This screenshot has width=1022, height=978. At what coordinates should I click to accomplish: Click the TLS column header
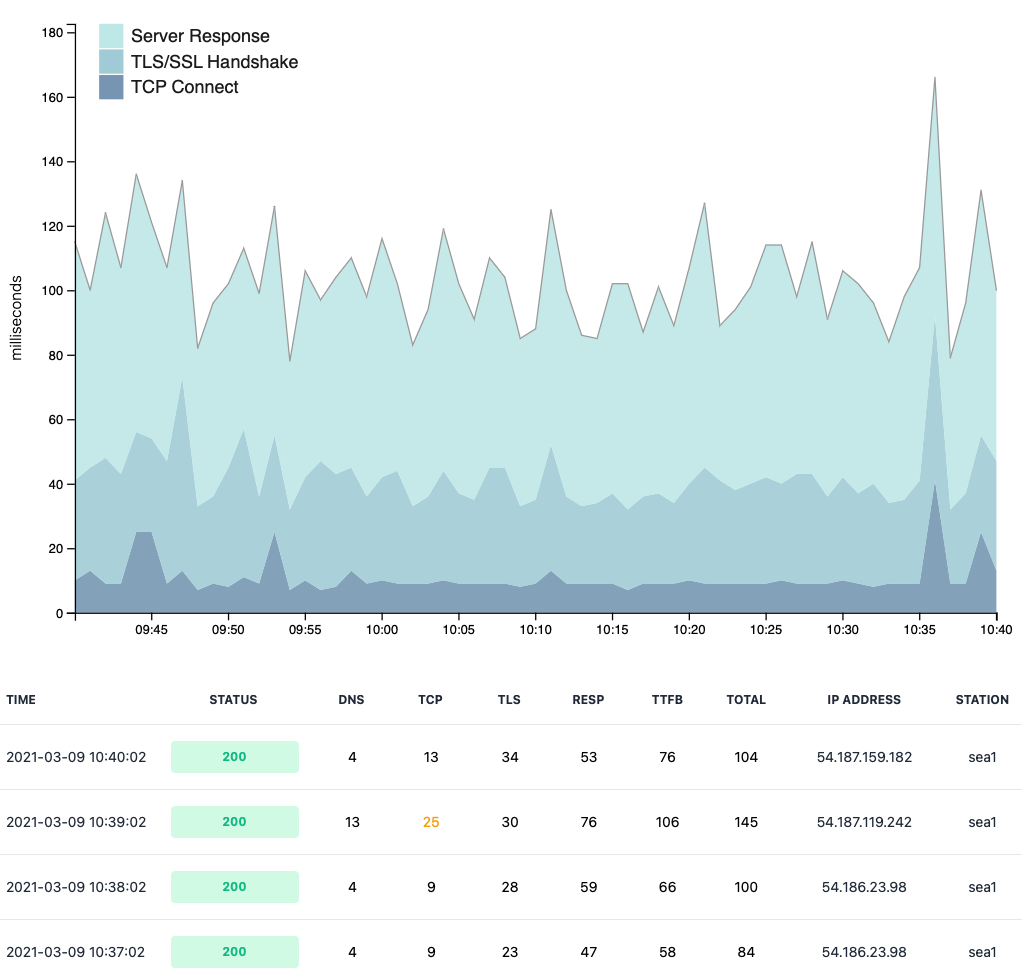(x=509, y=700)
